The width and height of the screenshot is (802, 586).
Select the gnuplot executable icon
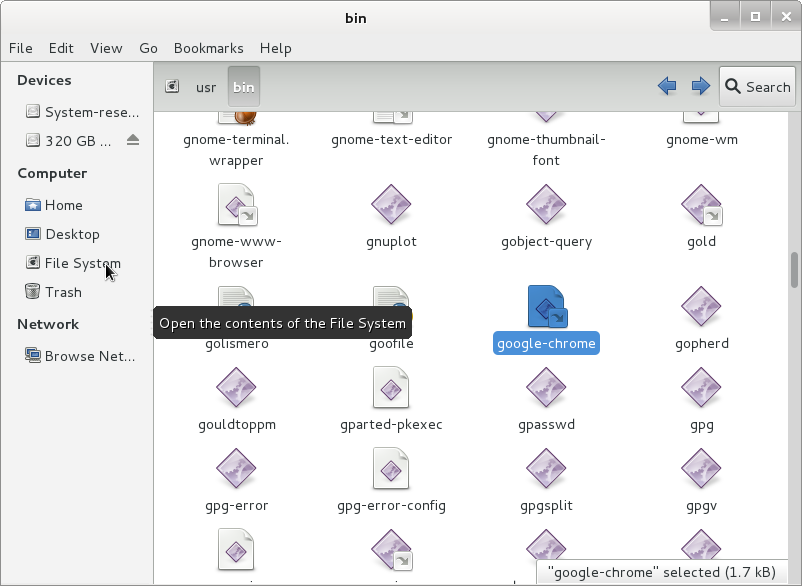[x=391, y=204]
